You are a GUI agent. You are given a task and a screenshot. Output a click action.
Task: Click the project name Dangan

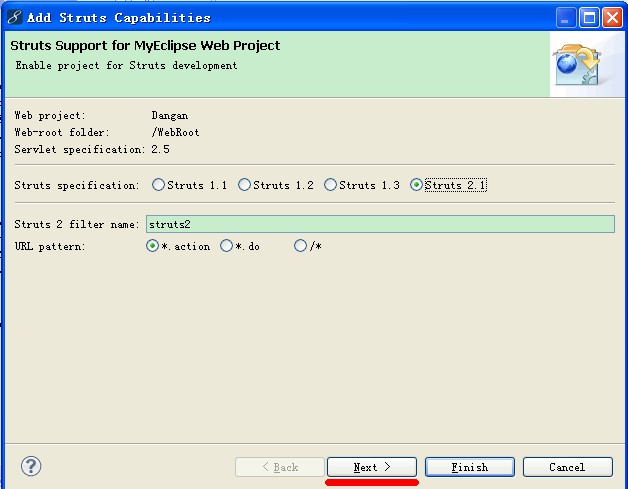[x=170, y=116]
